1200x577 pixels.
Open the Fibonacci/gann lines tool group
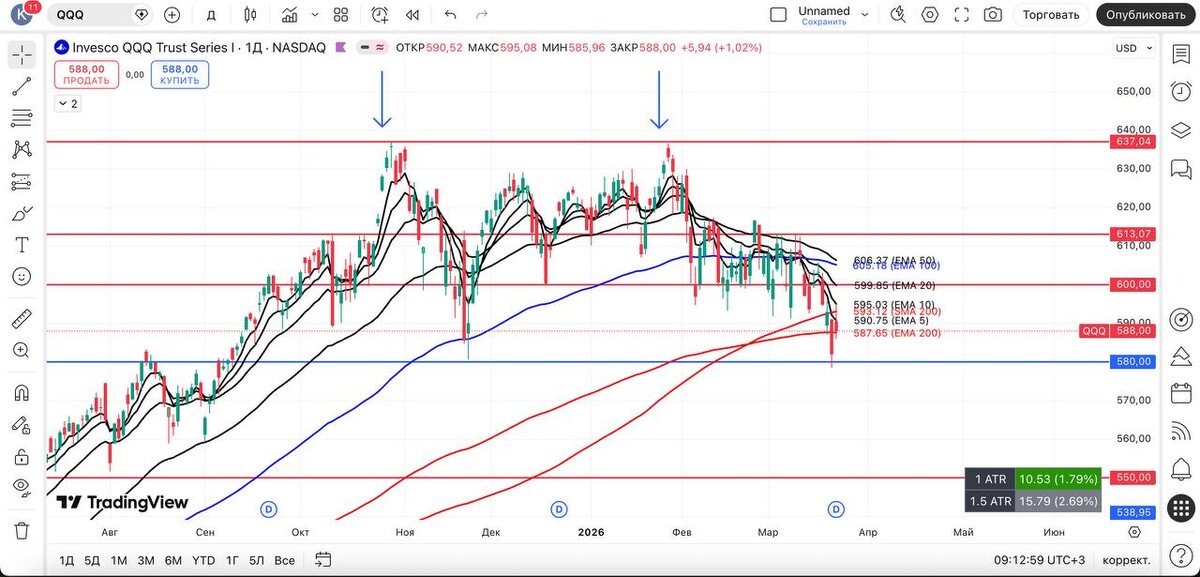pyautogui.click(x=21, y=118)
